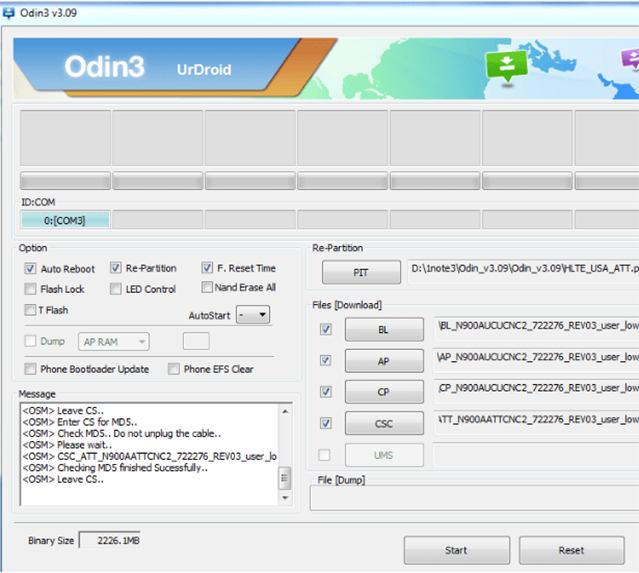Check Nand Erase All
The image size is (639, 573).
pos(207,287)
